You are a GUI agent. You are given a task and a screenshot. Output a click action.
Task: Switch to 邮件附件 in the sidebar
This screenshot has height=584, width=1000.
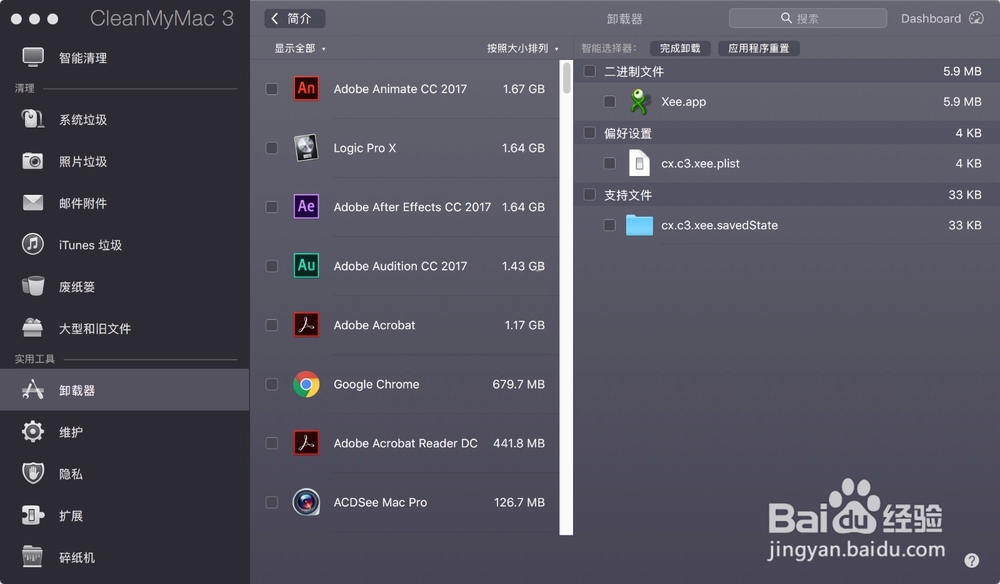pyautogui.click(x=125, y=203)
